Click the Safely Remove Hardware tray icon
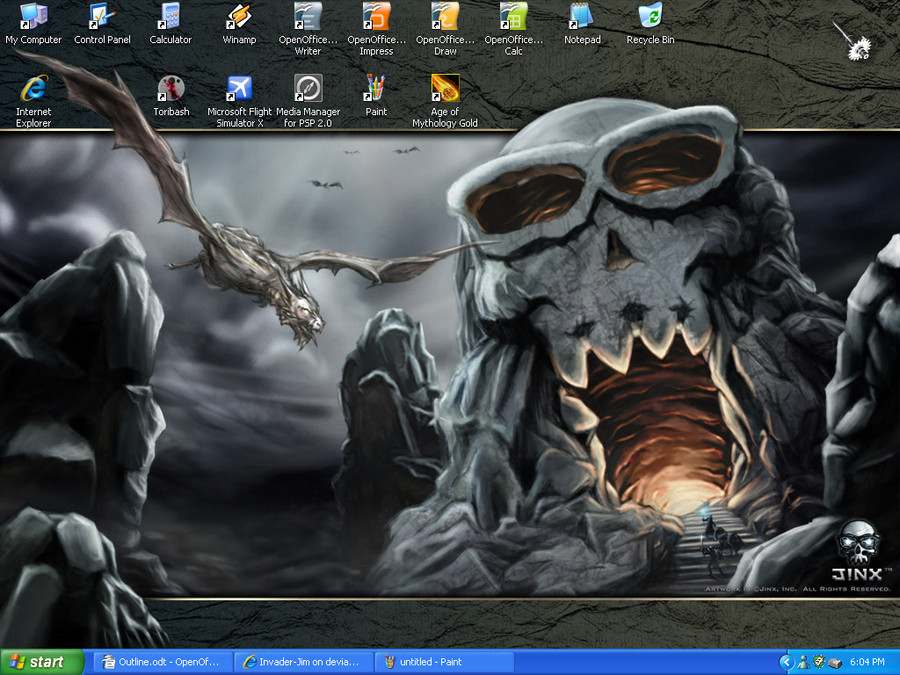 (835, 662)
